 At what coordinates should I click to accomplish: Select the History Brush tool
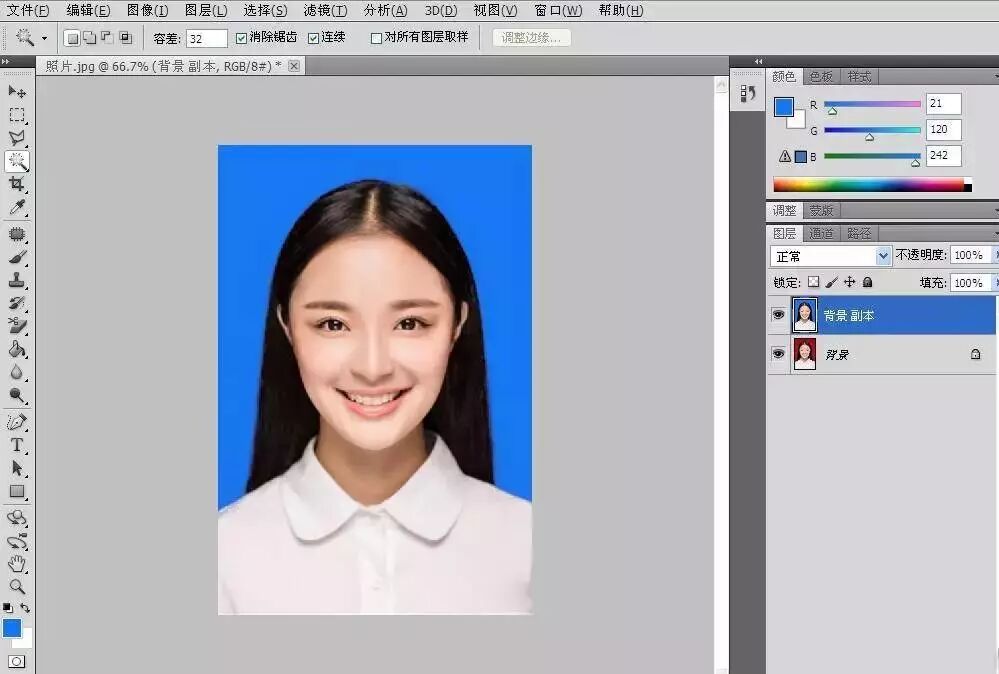(17, 303)
